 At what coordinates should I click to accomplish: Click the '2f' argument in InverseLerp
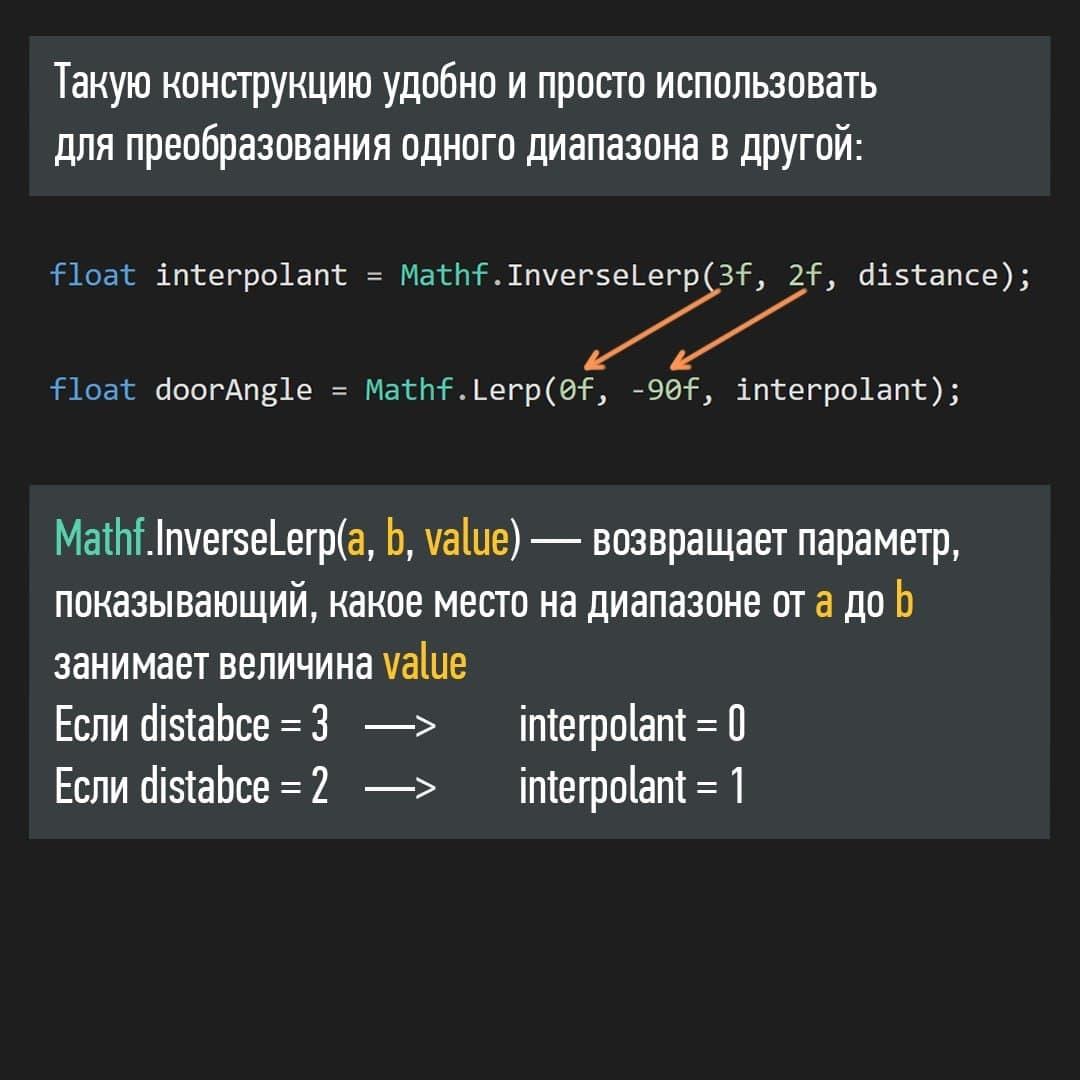[805, 276]
